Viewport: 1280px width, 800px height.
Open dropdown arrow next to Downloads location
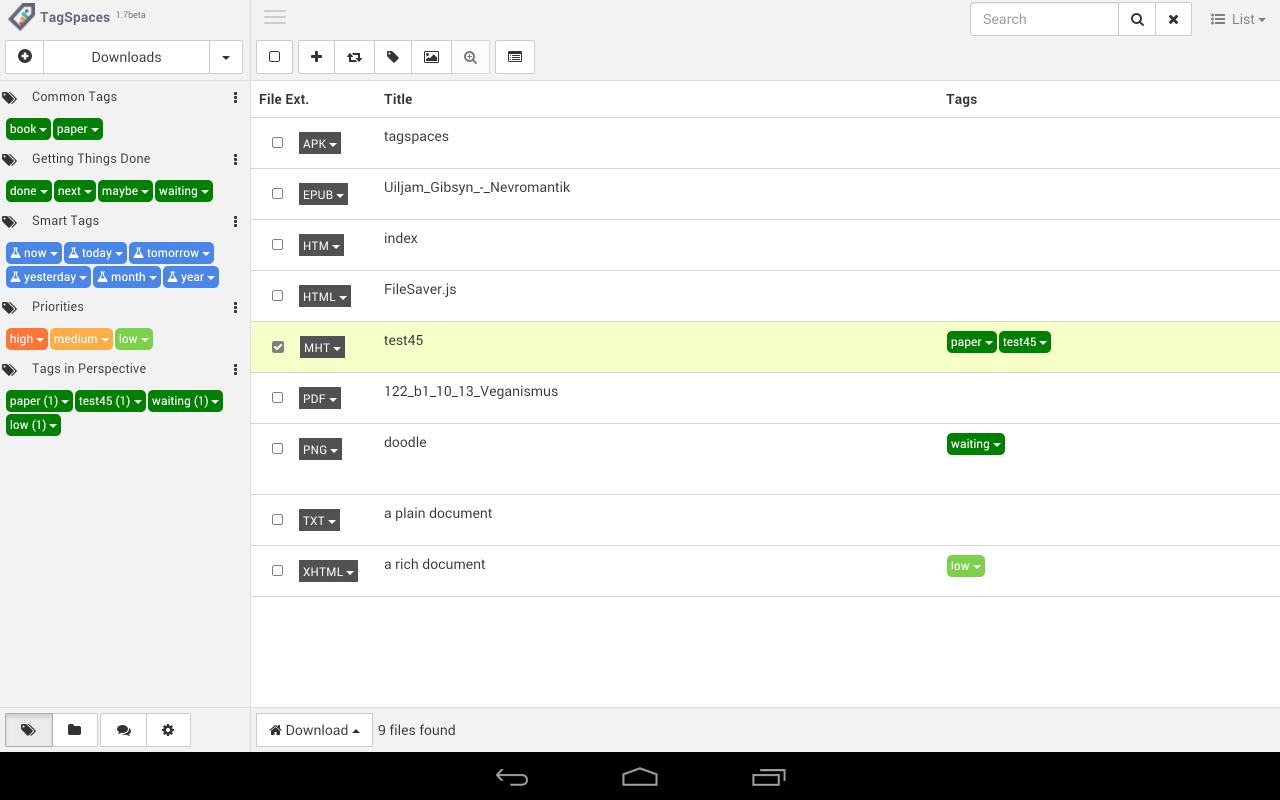click(x=226, y=57)
